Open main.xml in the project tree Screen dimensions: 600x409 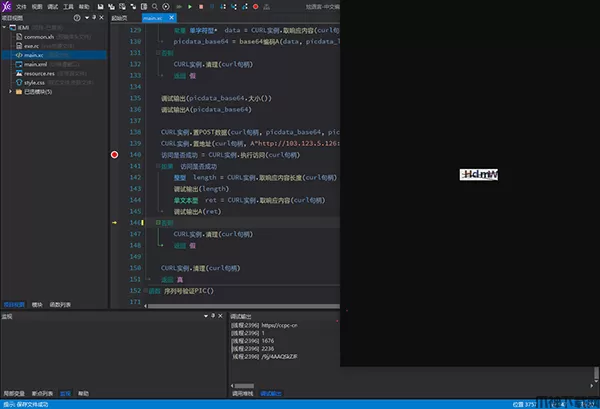pos(36,63)
